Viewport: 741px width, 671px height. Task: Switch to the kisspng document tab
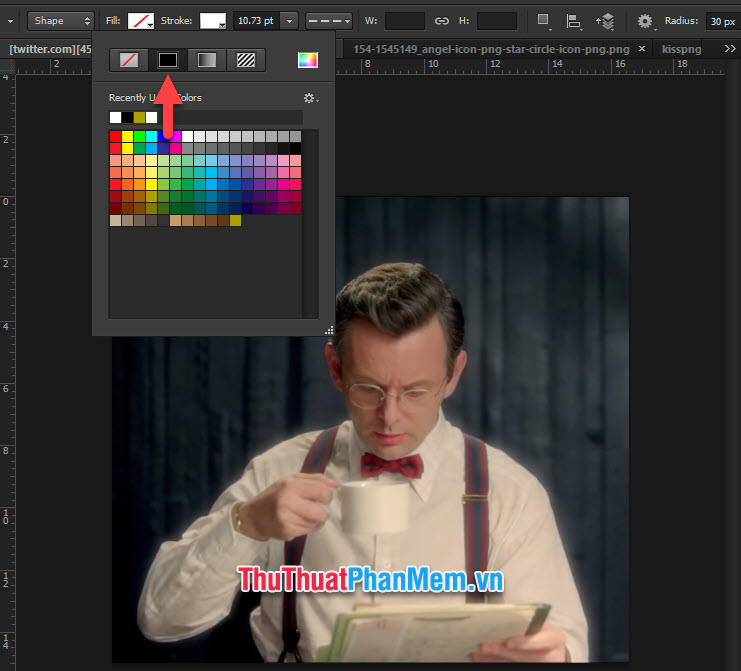[x=681, y=49]
